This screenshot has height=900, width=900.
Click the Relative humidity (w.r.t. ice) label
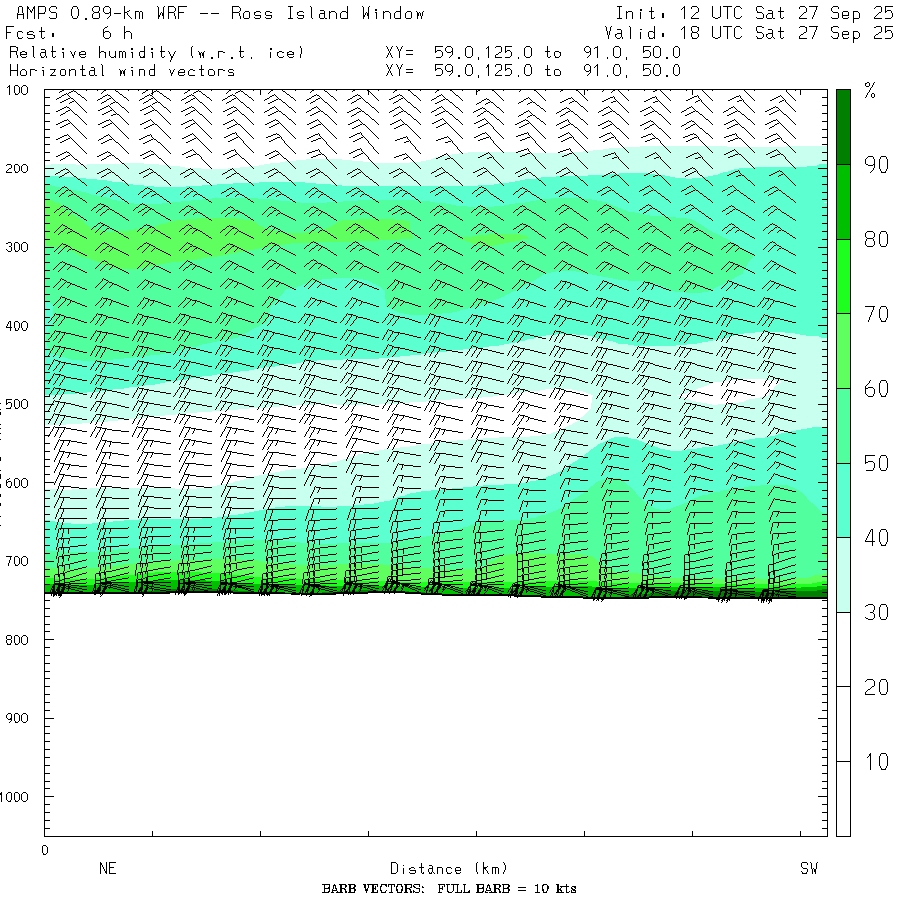pos(156,52)
